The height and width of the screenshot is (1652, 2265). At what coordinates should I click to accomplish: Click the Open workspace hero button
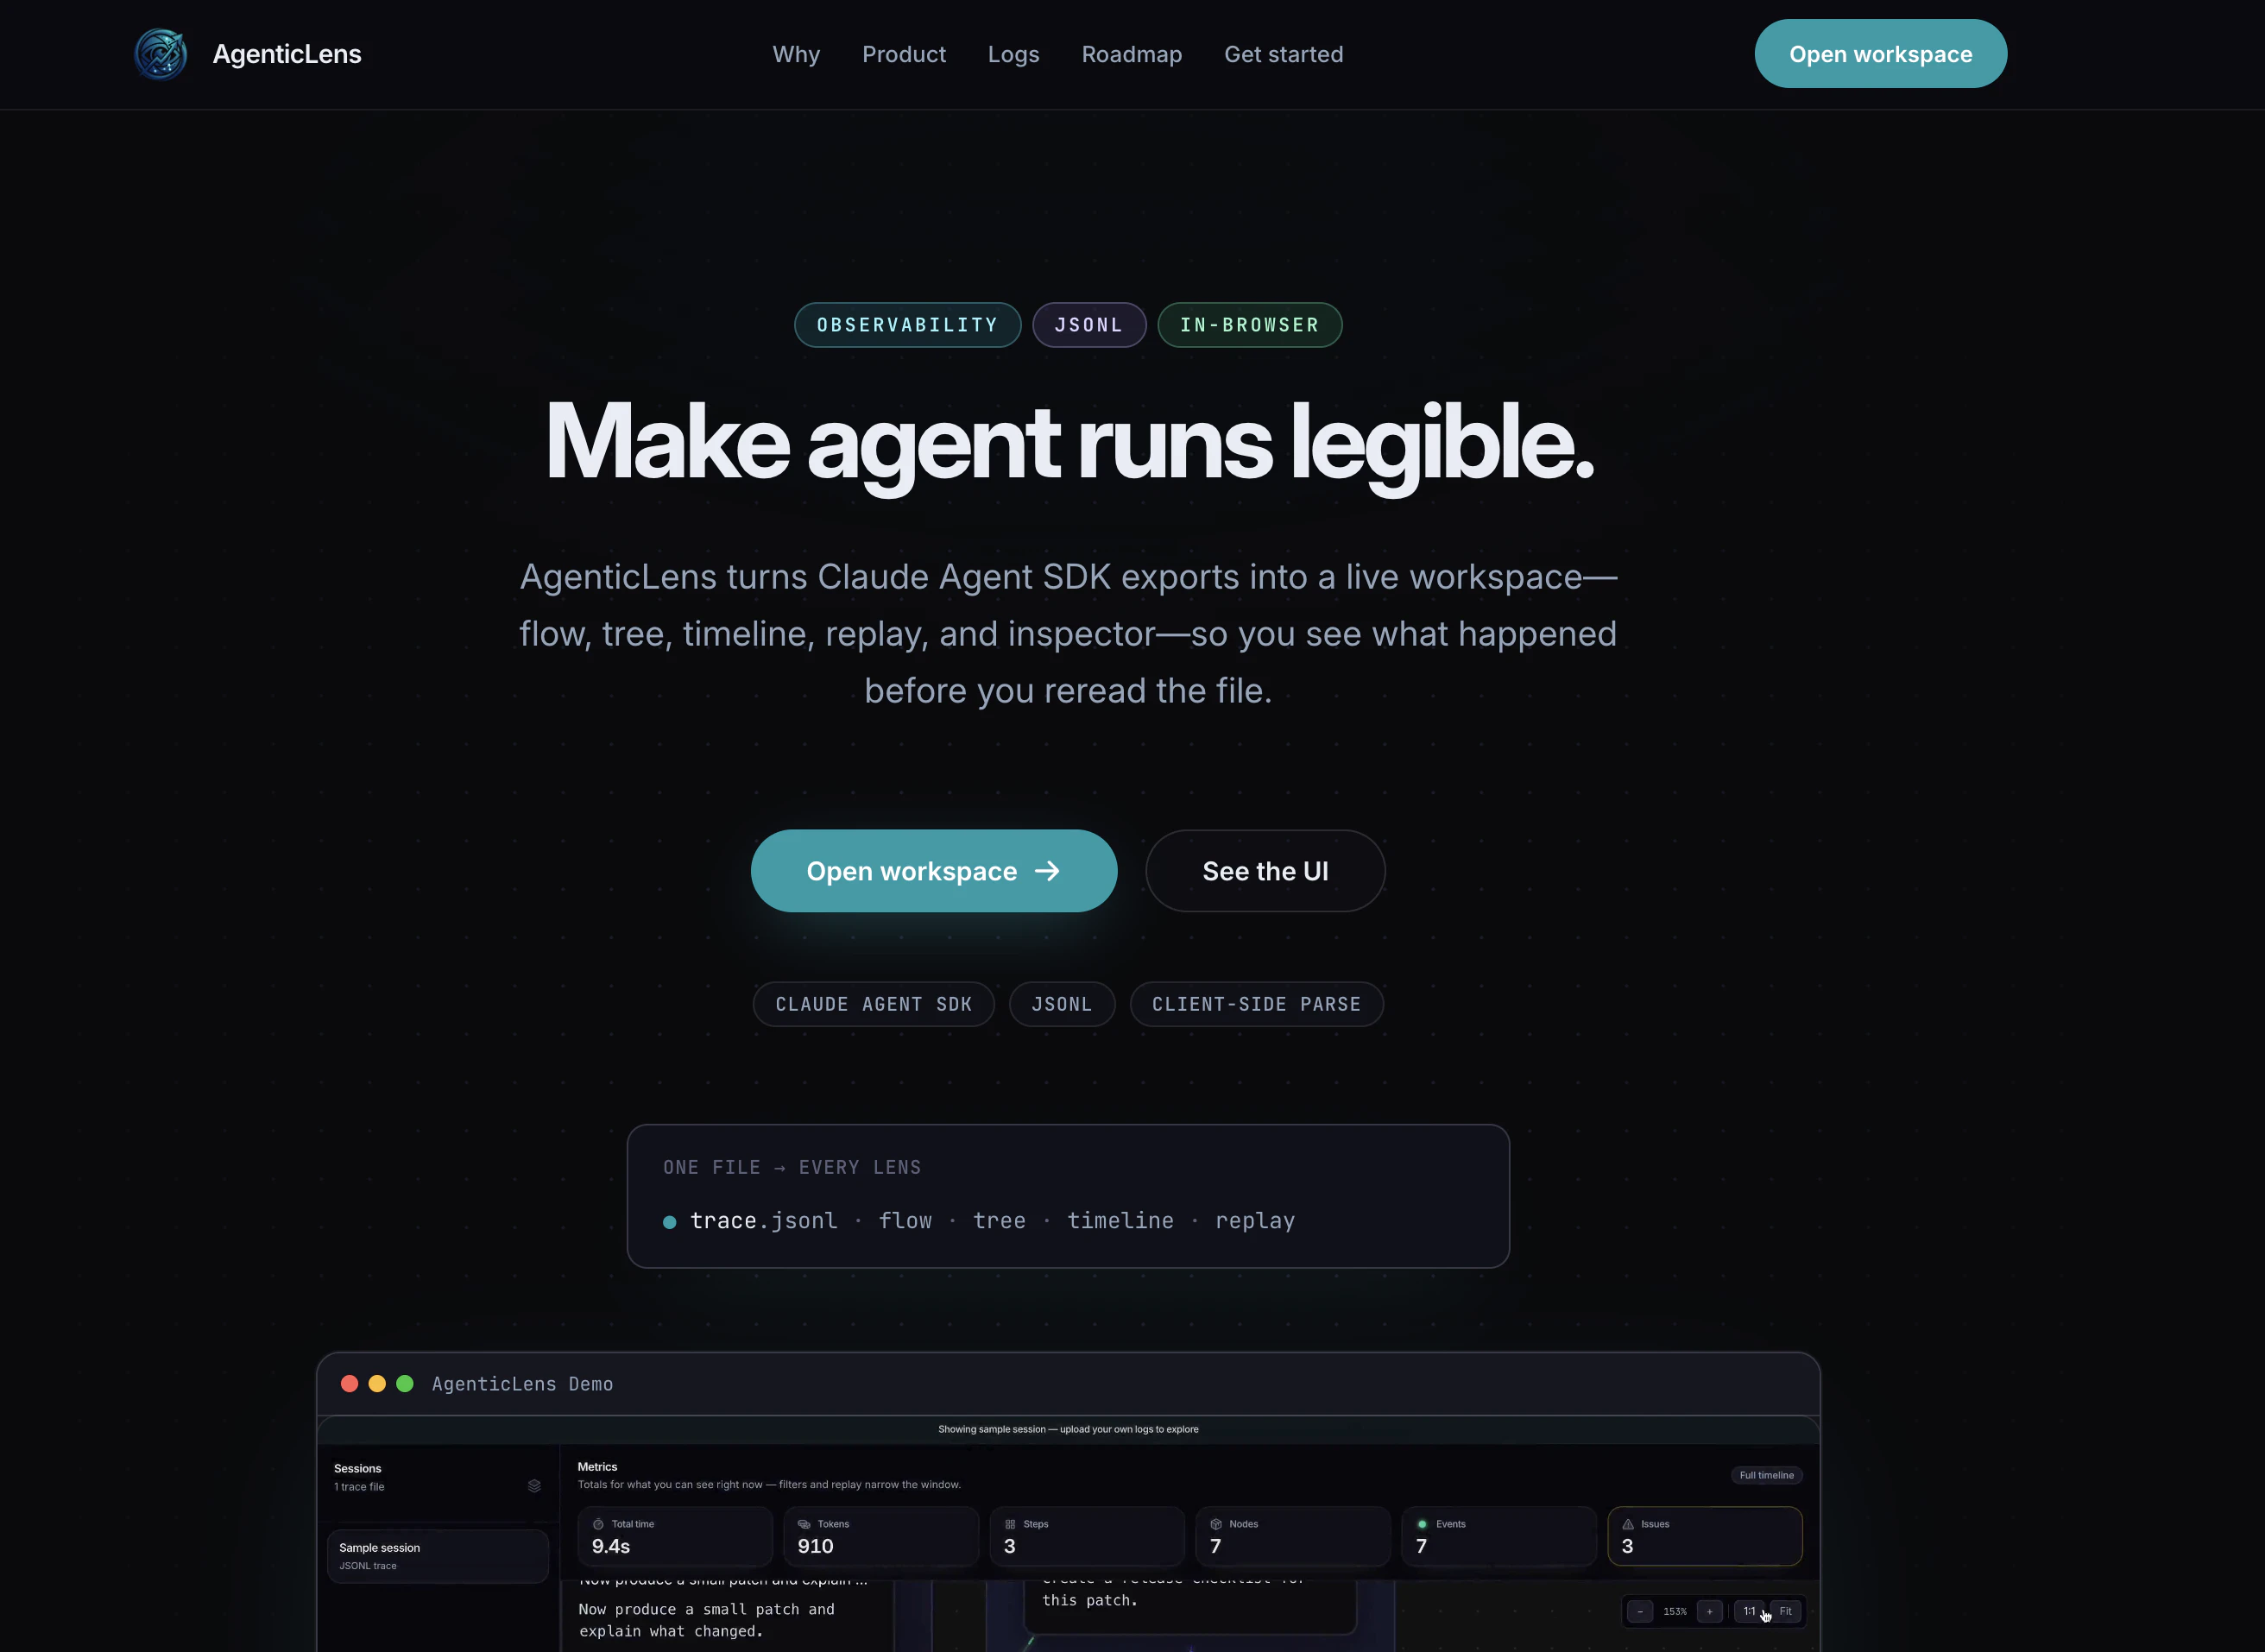point(934,870)
